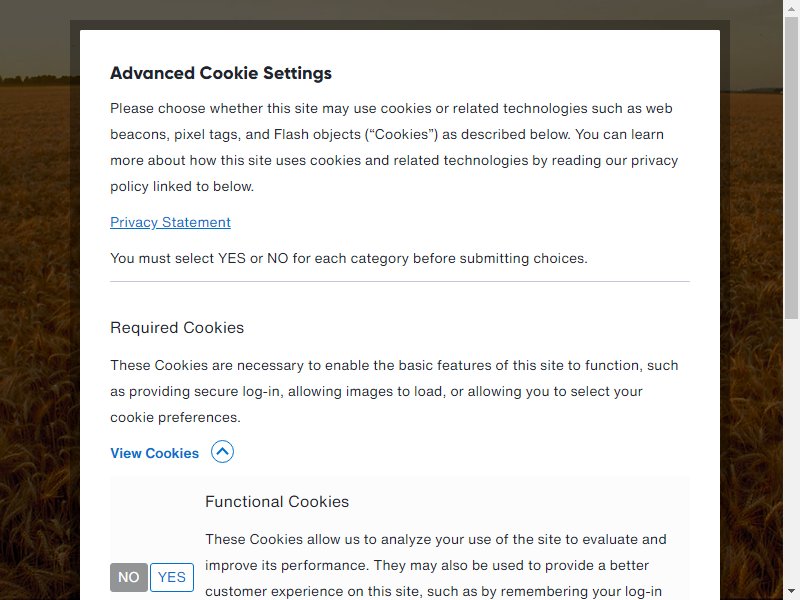Click the dark border above the dialog
800x600 pixels.
400,25
